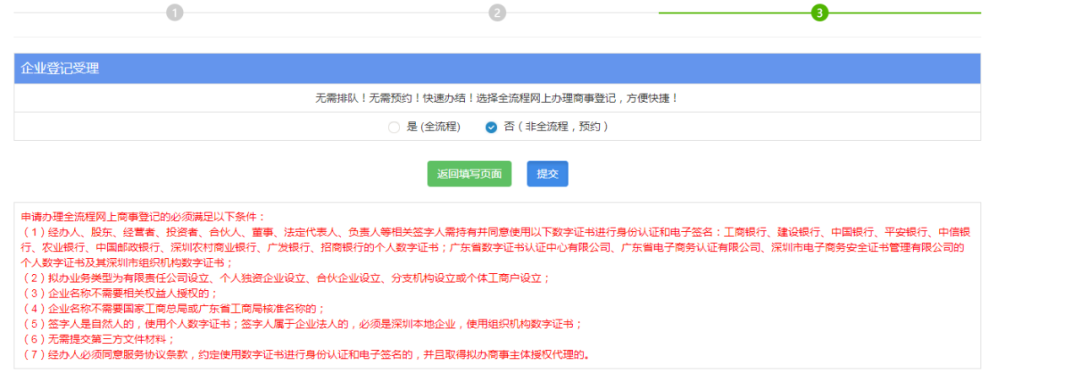Screen dimensions: 1080x371
Task: Click the blue 提交 button
Action: click(548, 174)
